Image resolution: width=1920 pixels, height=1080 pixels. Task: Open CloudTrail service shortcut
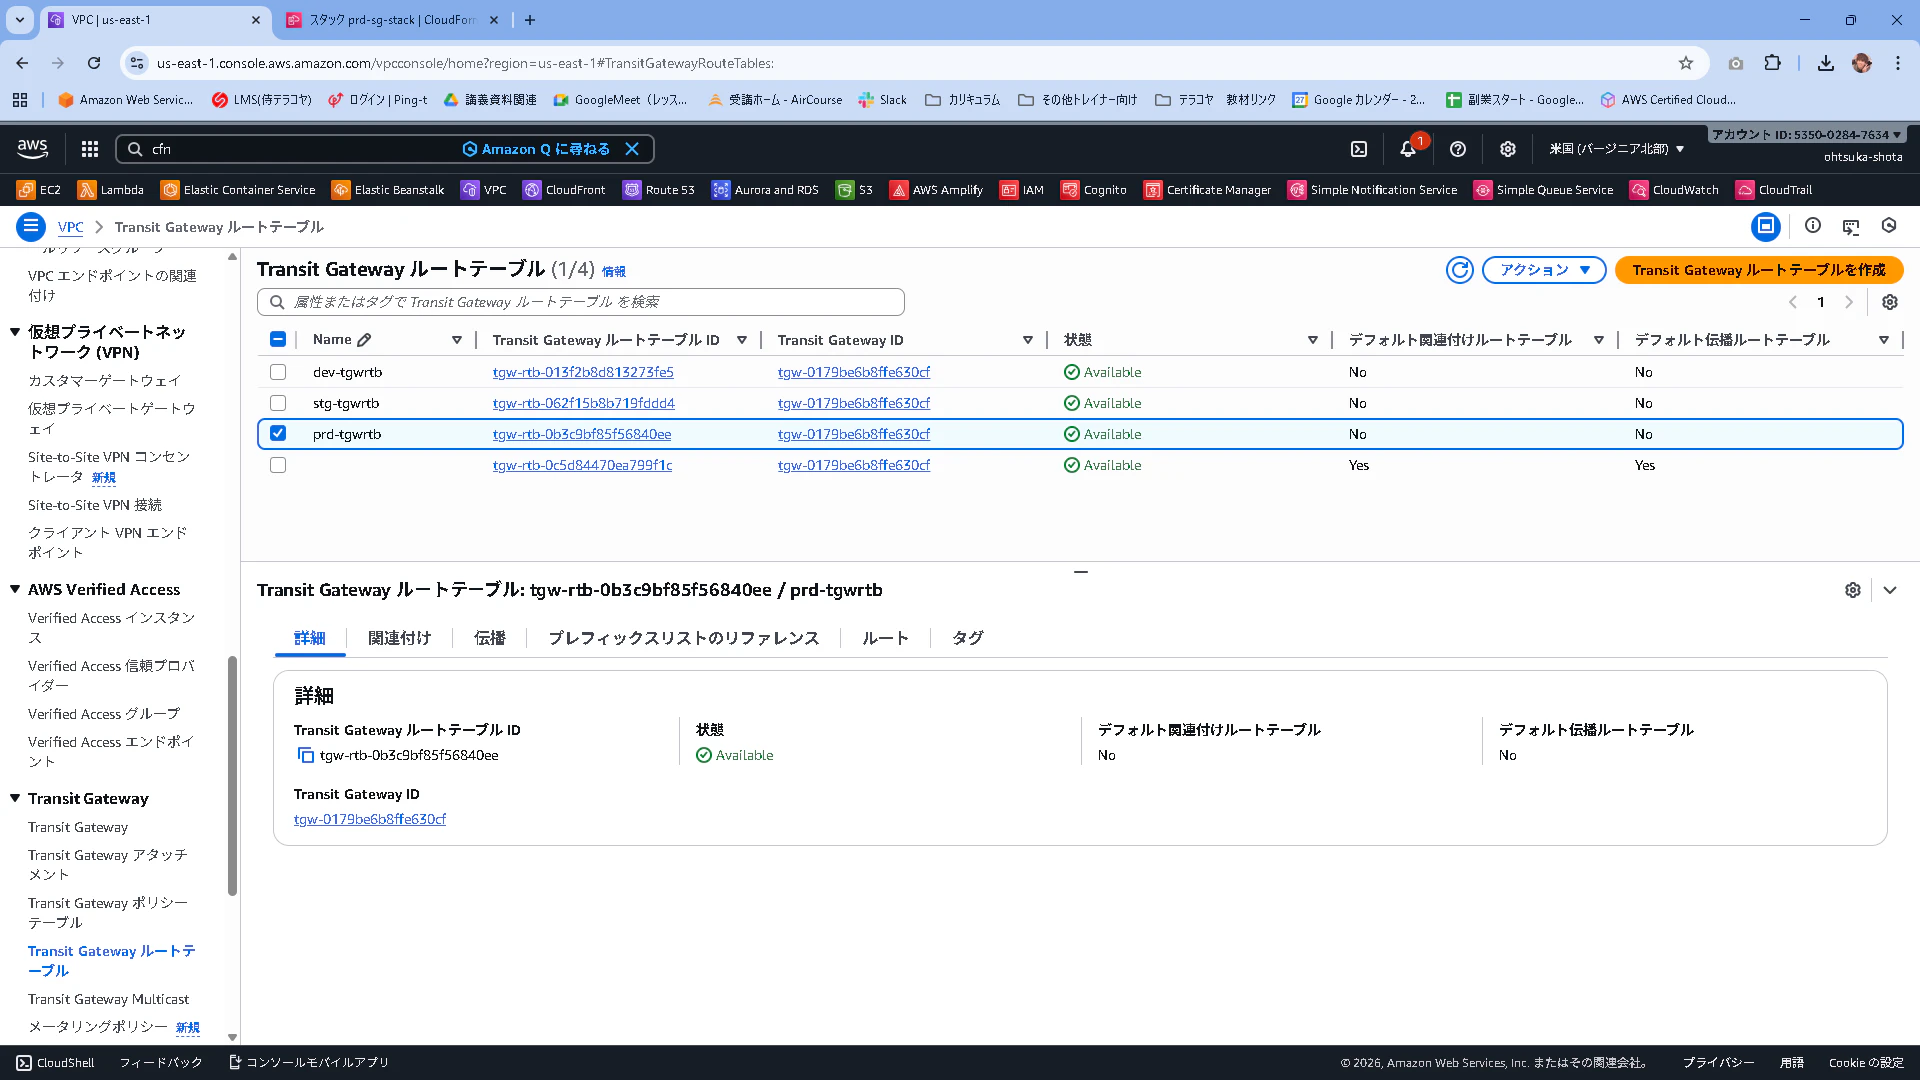pos(1774,190)
